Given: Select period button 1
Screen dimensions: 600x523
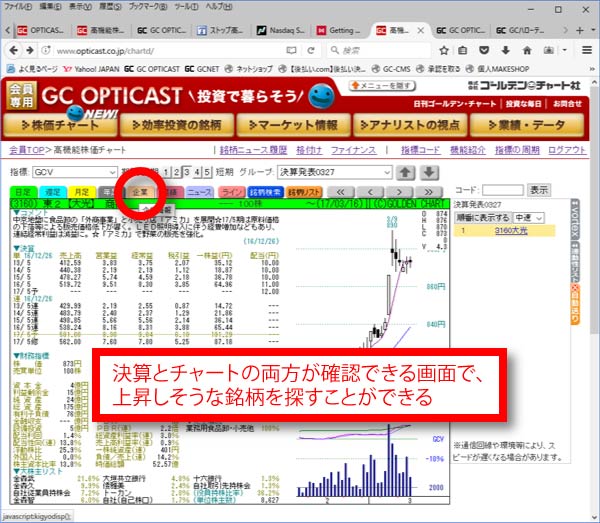Looking at the screenshot, I should point(166,172).
